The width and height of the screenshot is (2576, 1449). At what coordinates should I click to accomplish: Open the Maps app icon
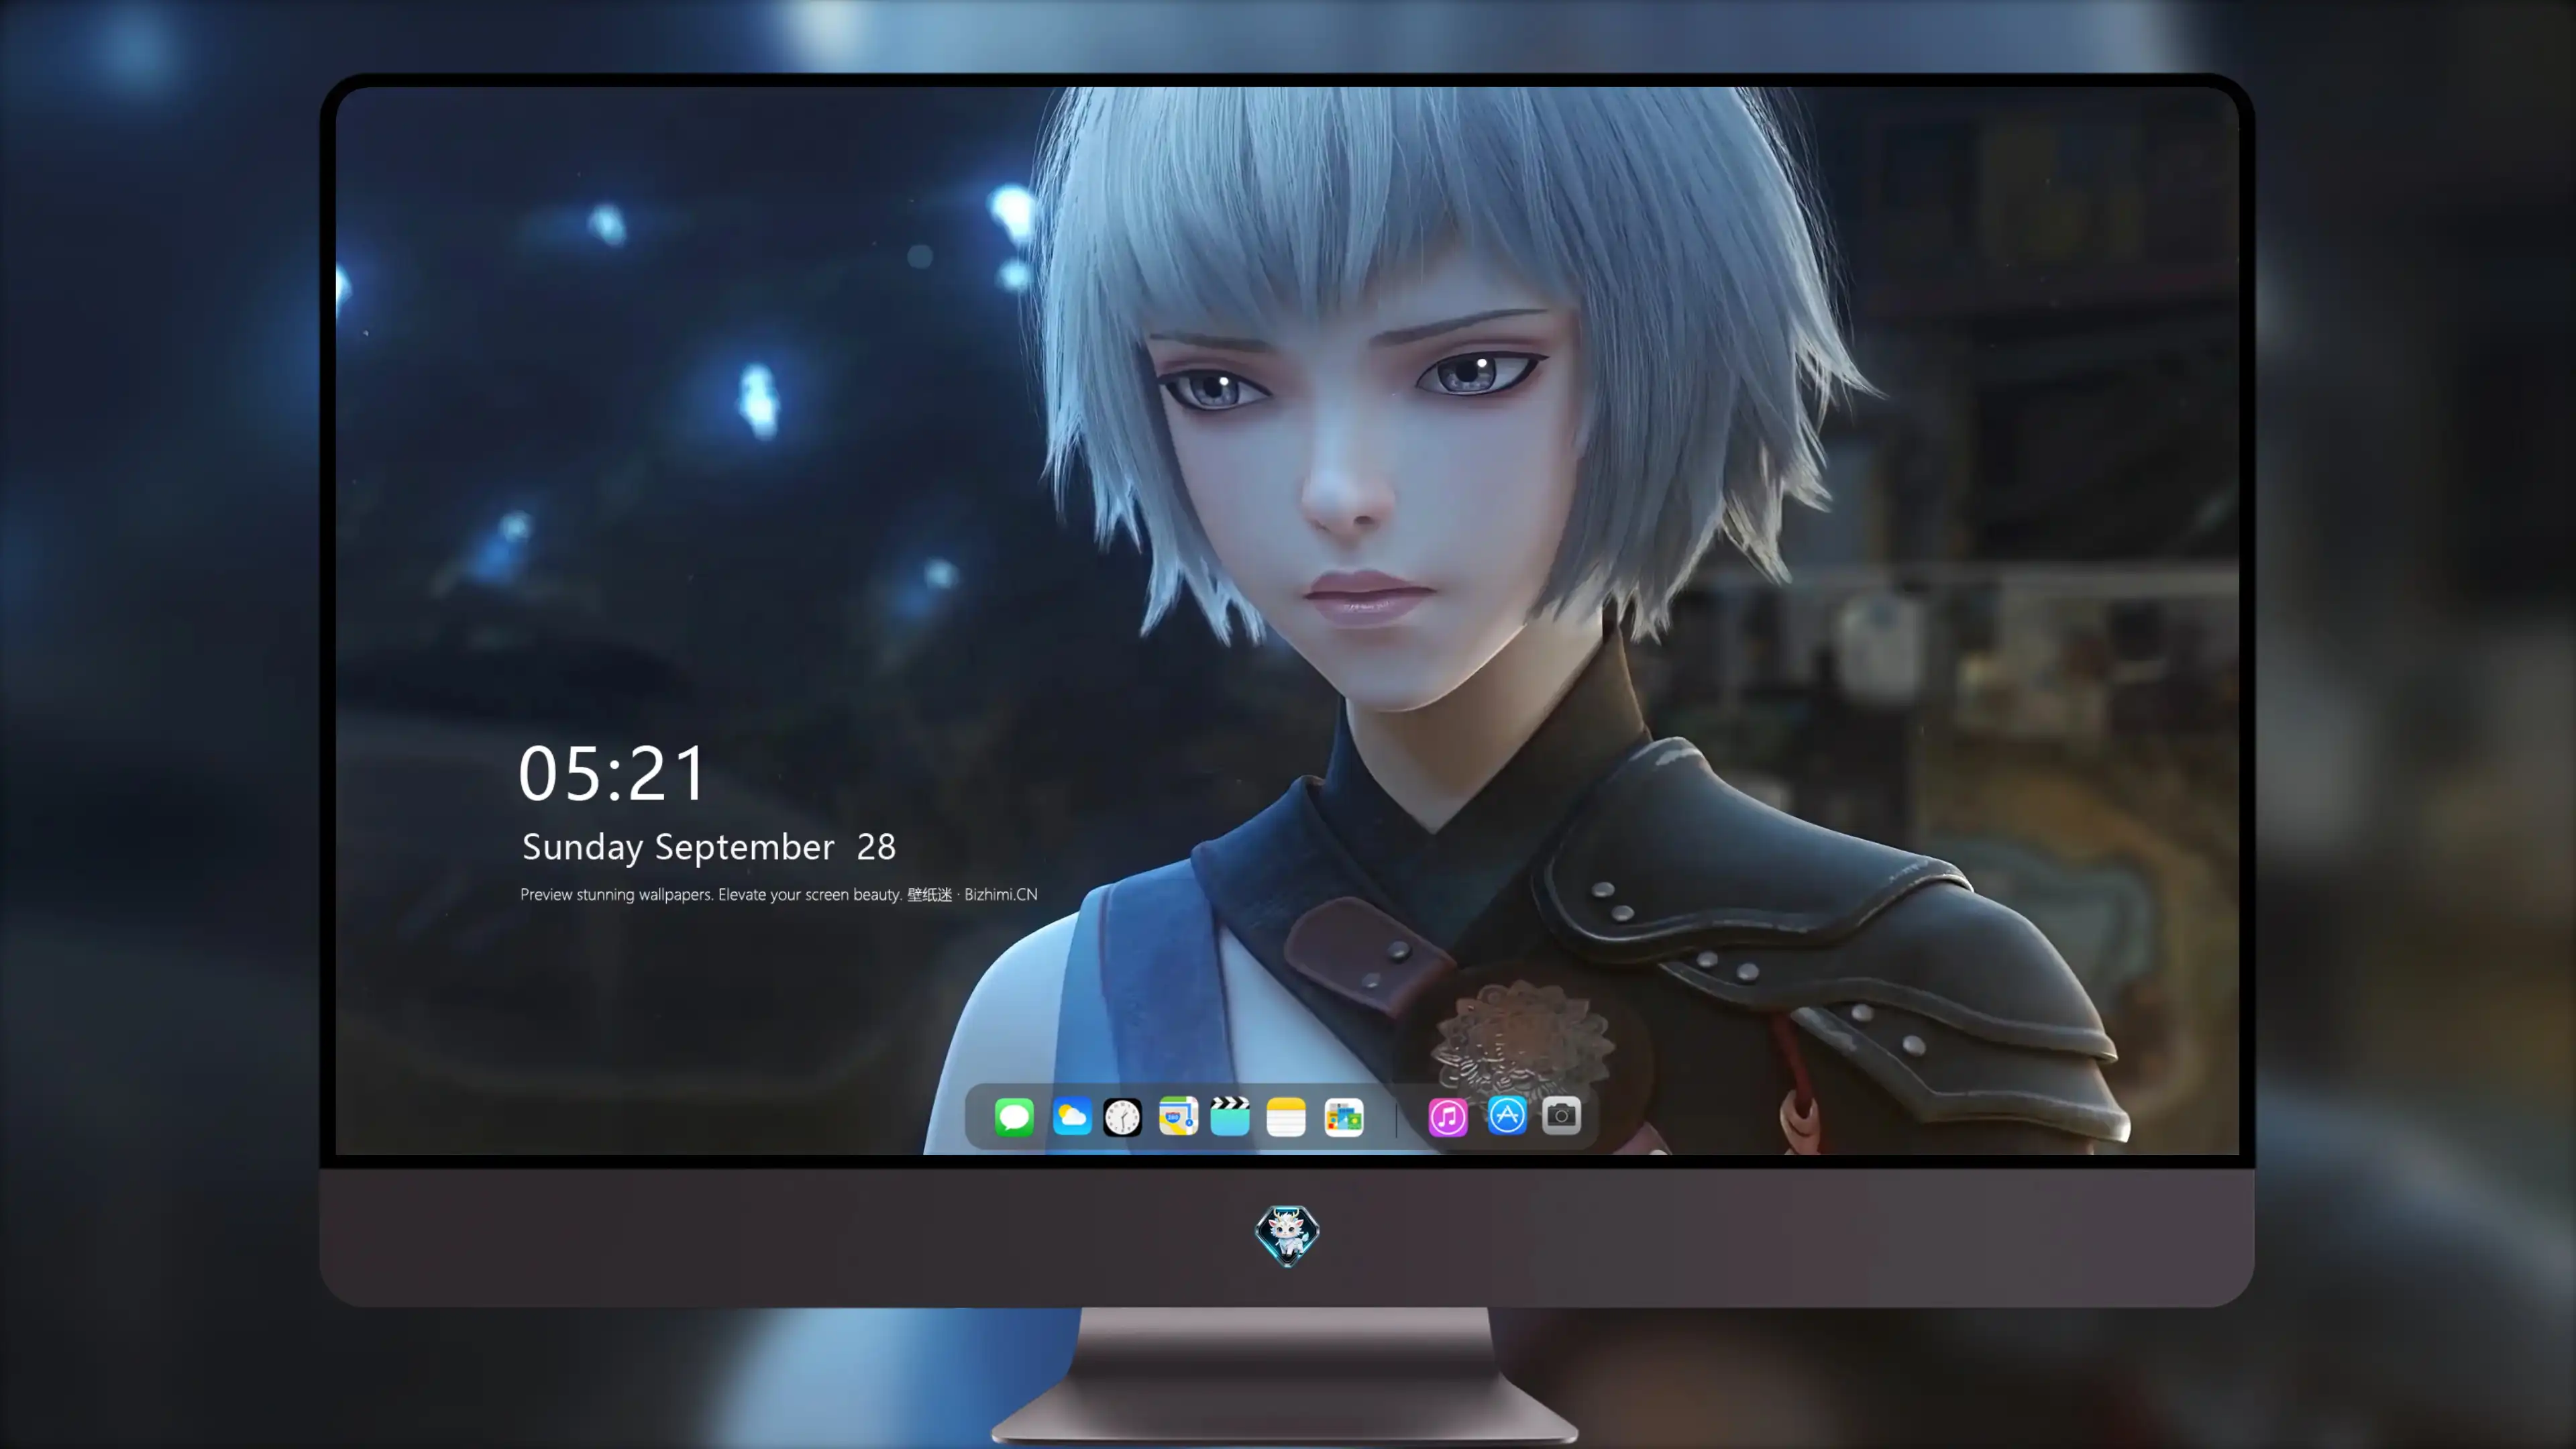click(x=1178, y=1117)
